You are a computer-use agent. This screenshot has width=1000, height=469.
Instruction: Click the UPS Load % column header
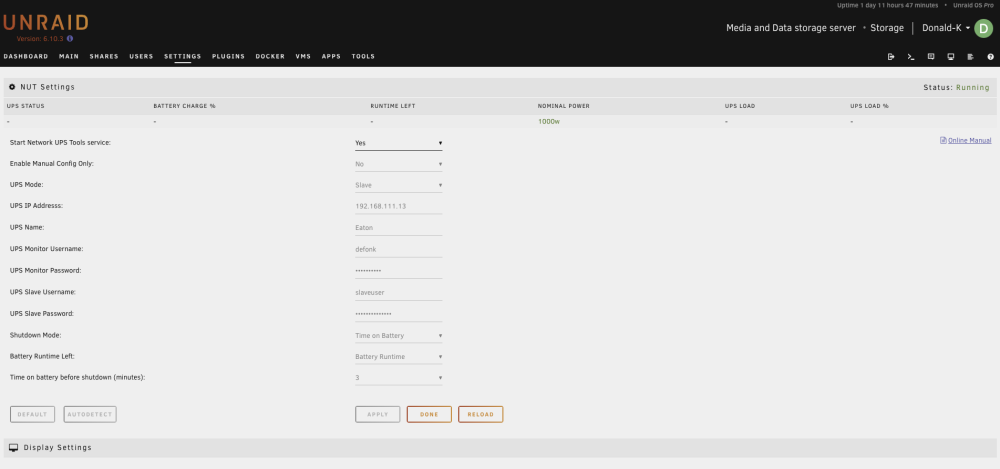[x=869, y=106]
